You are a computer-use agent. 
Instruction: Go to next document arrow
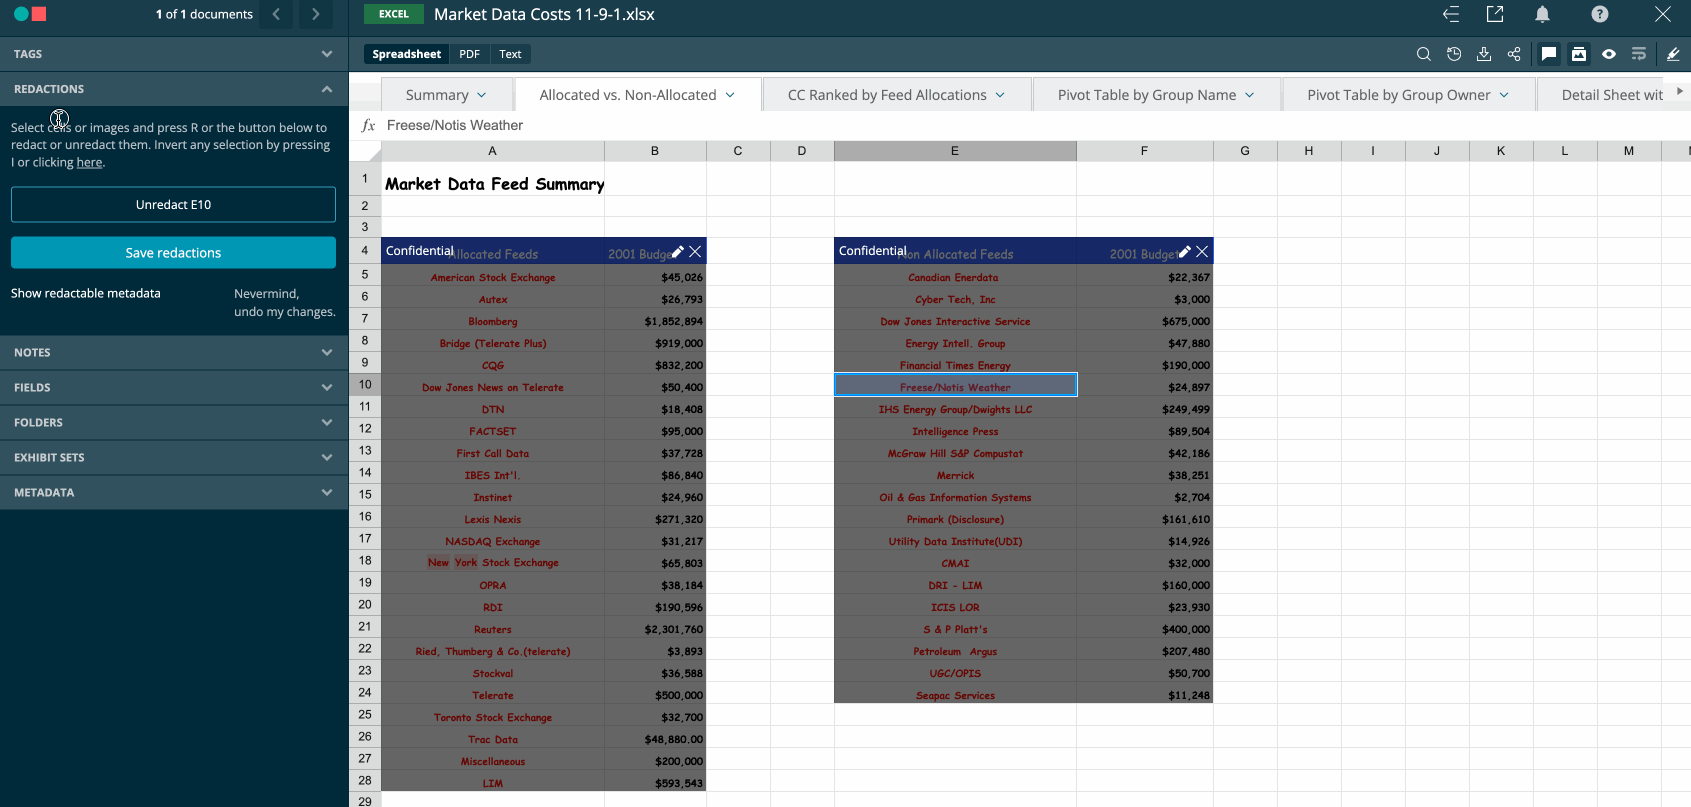pos(316,14)
